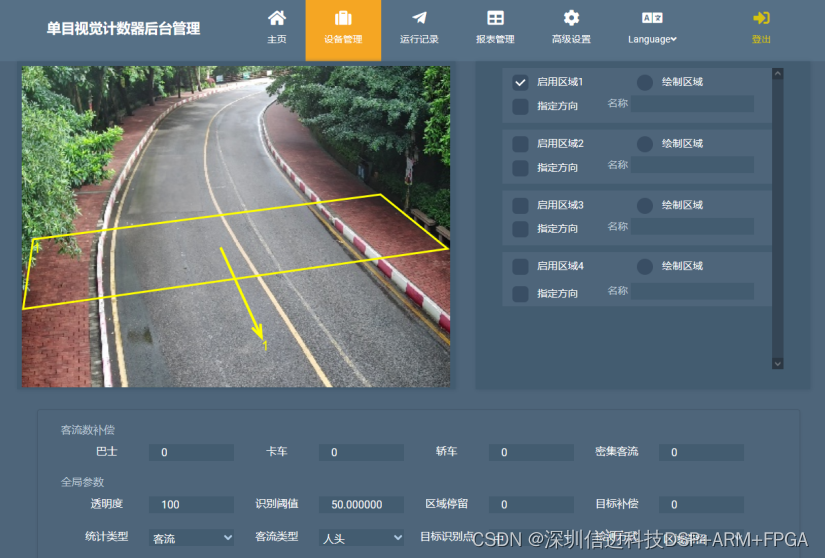825x559 pixels.
Task: Click the camera preview road image
Action: tap(236, 226)
